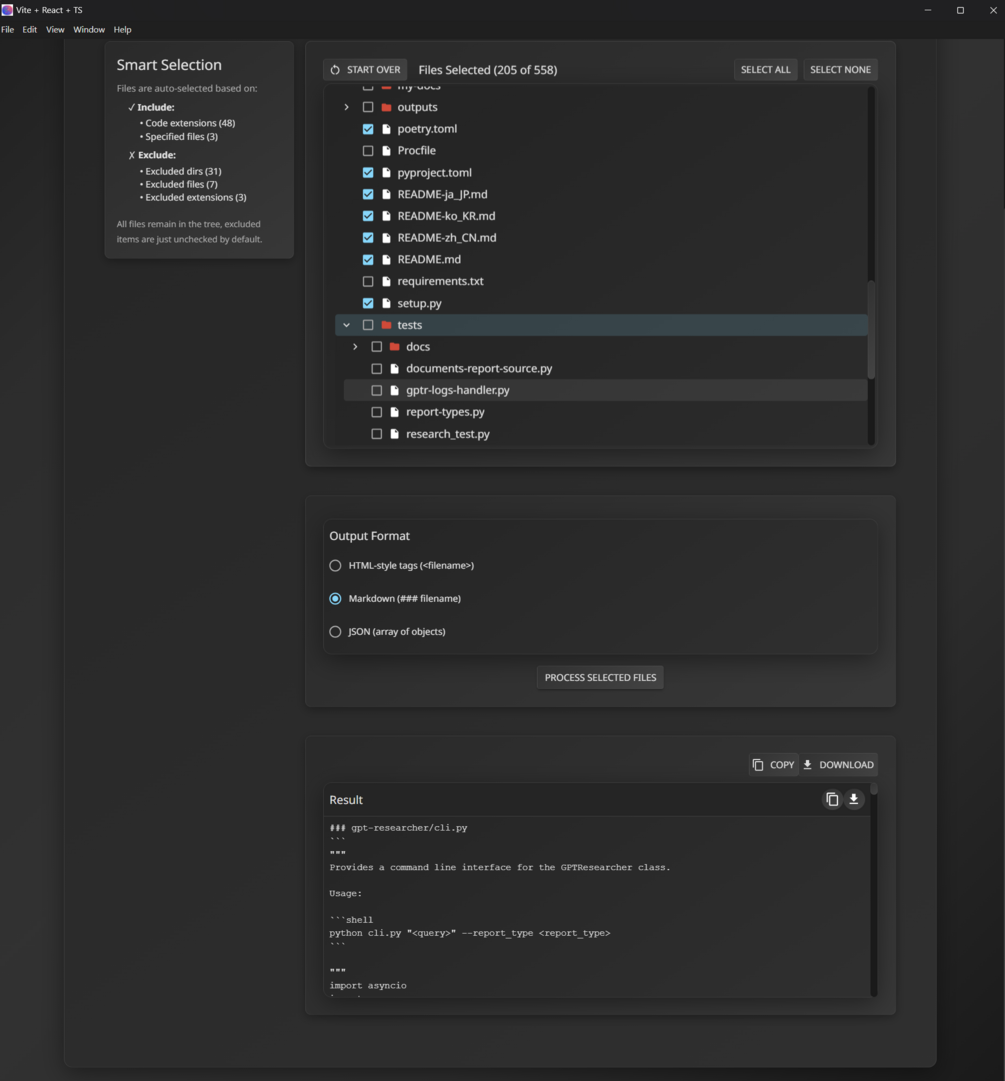Click the round copy icon in Result header
Screen dimensions: 1005x1081
click(x=832, y=799)
